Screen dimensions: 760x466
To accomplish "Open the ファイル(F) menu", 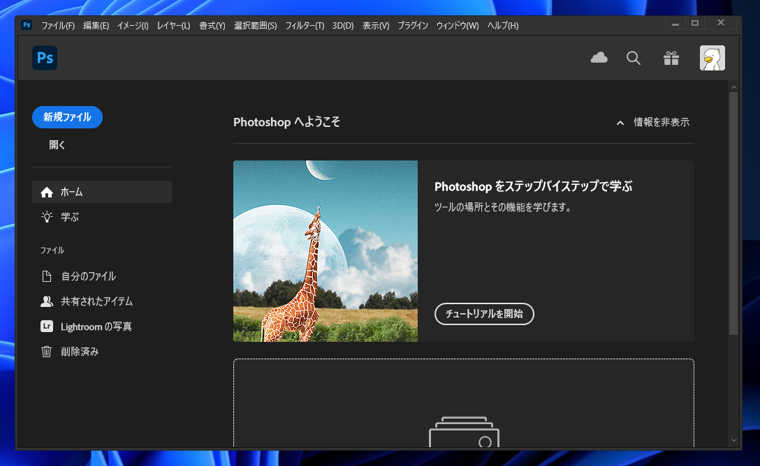I will [x=58, y=26].
